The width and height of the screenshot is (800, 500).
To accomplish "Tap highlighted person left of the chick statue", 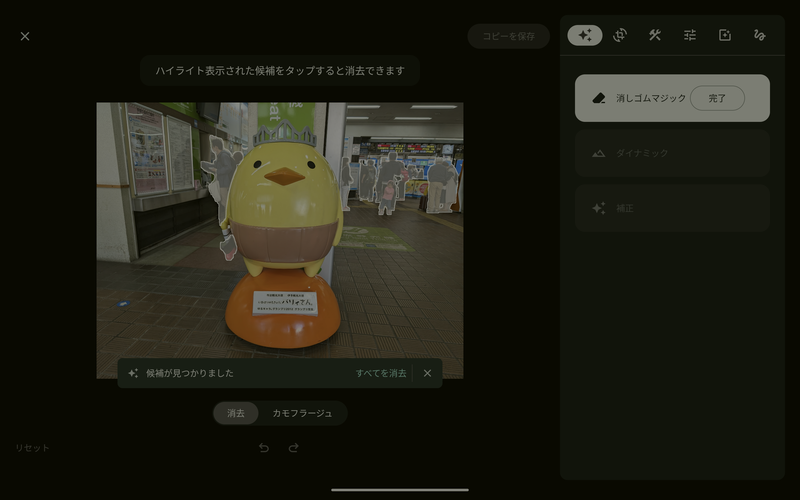I will pyautogui.click(x=220, y=173).
